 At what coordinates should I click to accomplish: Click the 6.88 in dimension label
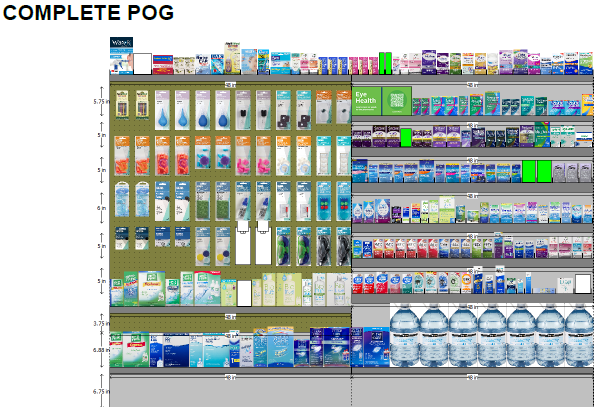point(101,350)
